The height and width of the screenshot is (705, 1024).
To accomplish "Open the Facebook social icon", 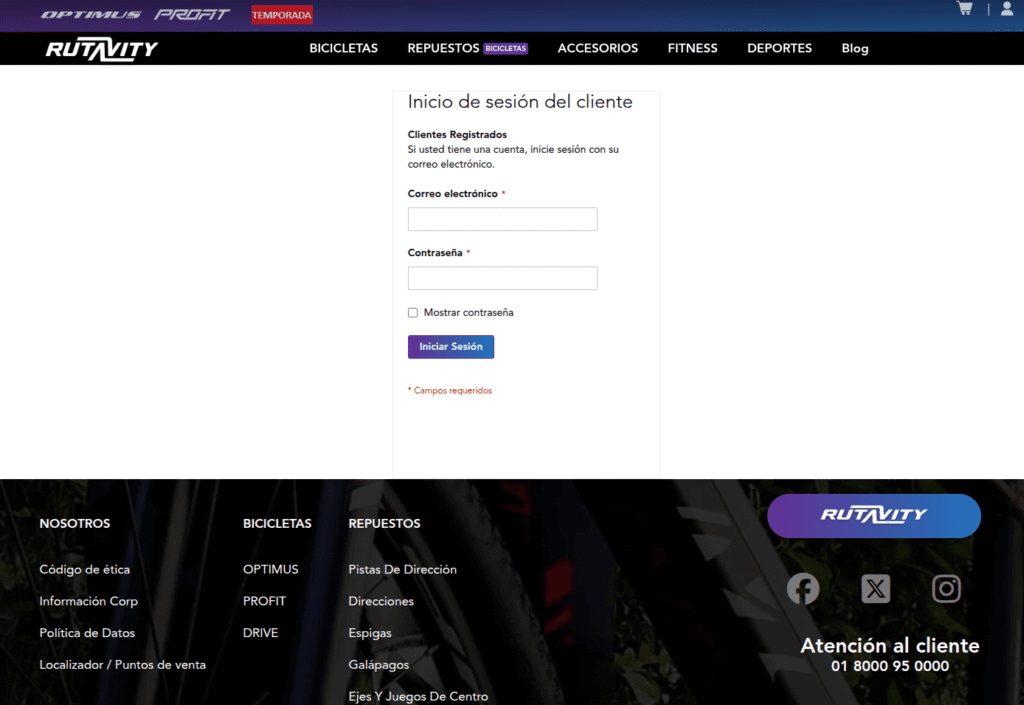I will click(x=803, y=589).
